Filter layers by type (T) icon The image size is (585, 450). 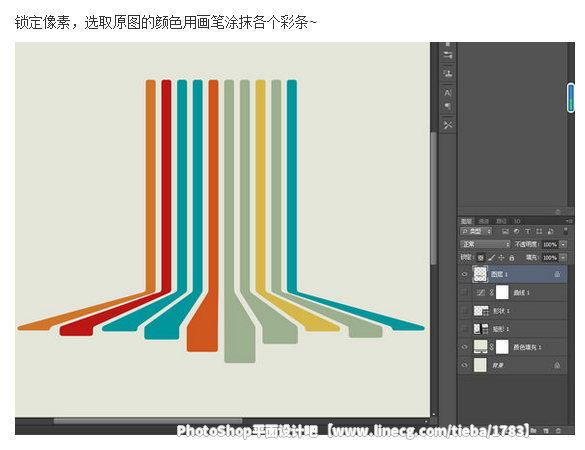click(x=528, y=231)
